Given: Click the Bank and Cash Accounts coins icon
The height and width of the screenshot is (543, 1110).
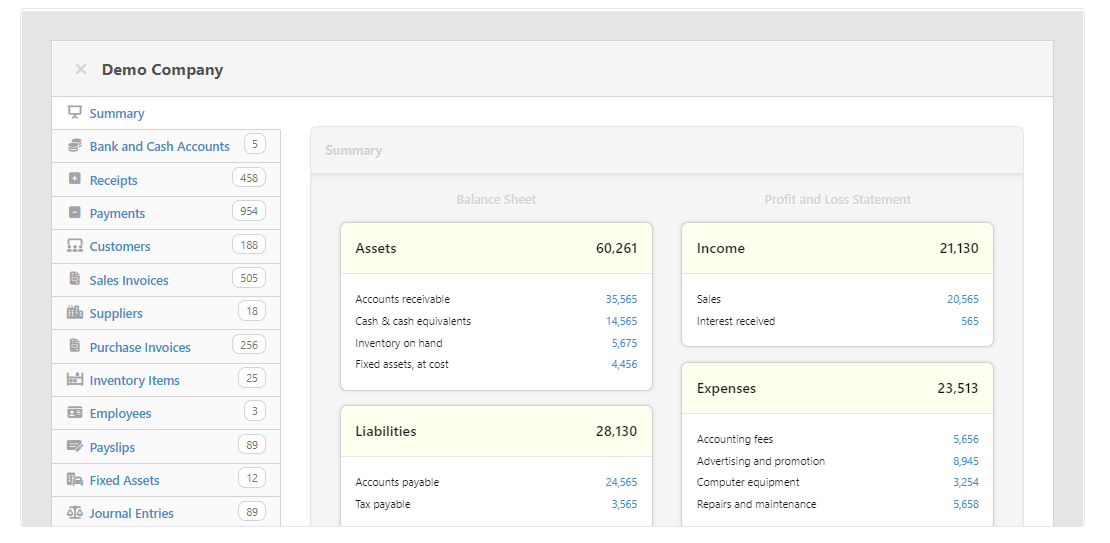Looking at the screenshot, I should 75,146.
